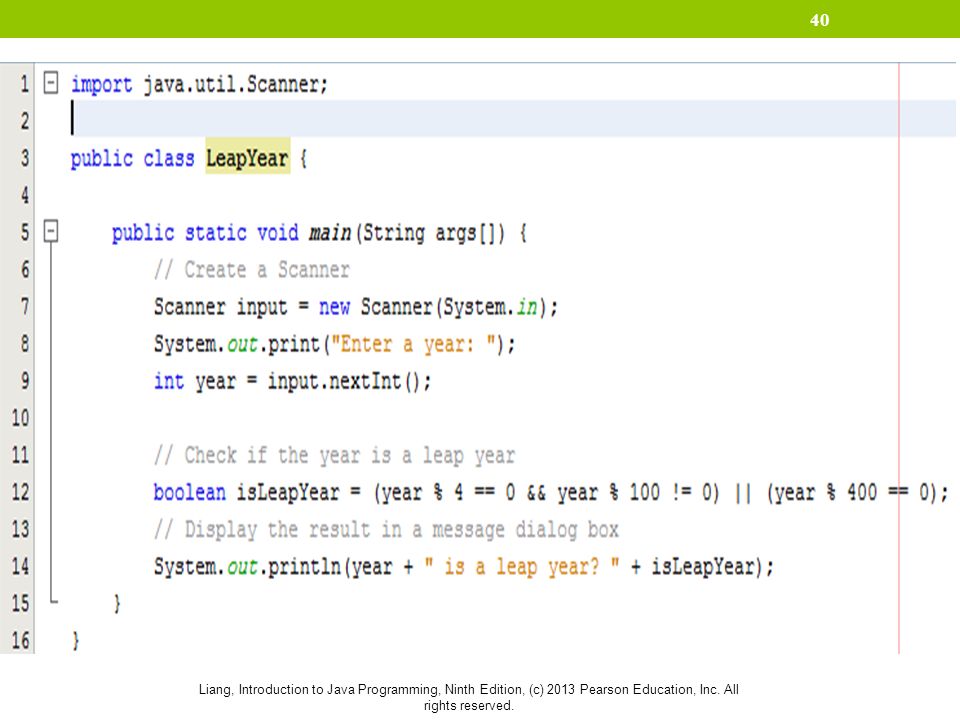
Task: Click the 'boolean' keyword on line 12
Action: (x=189, y=492)
